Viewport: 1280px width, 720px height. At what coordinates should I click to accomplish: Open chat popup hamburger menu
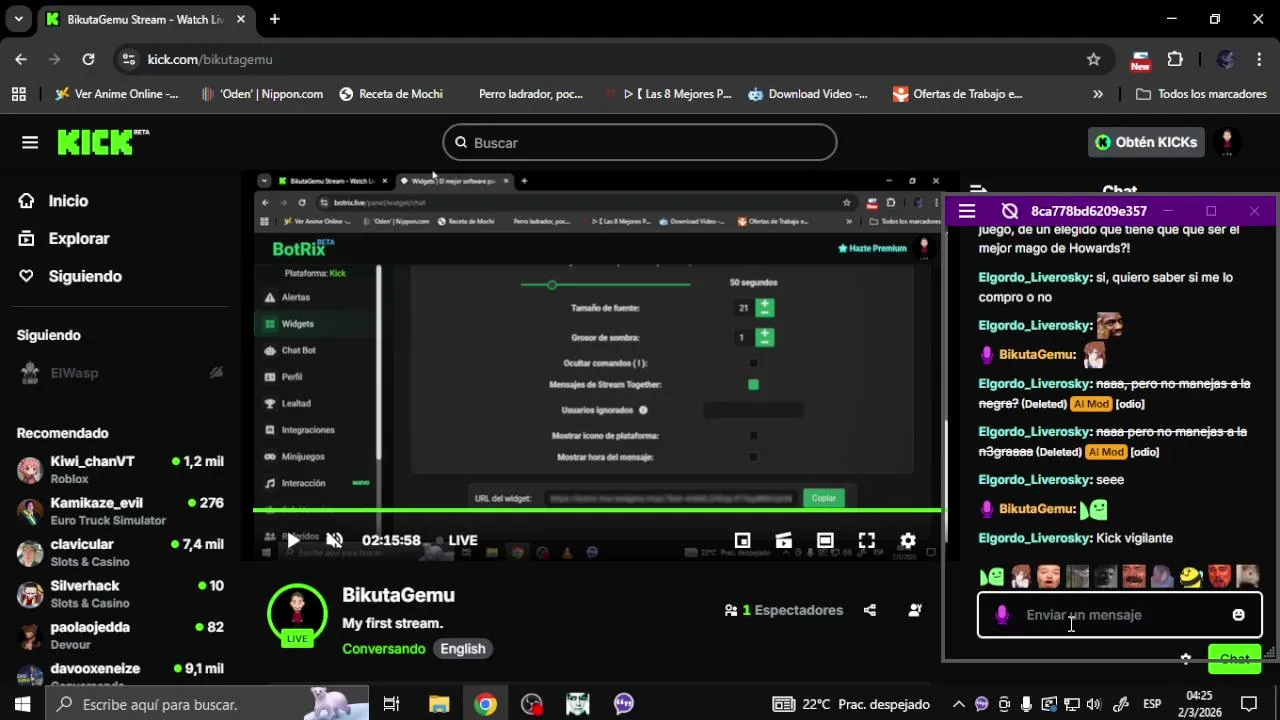(x=966, y=211)
